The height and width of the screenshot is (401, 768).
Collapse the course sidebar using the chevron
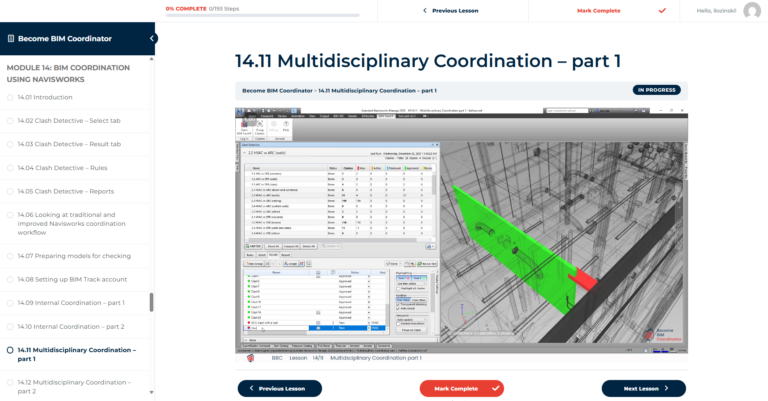tap(152, 39)
